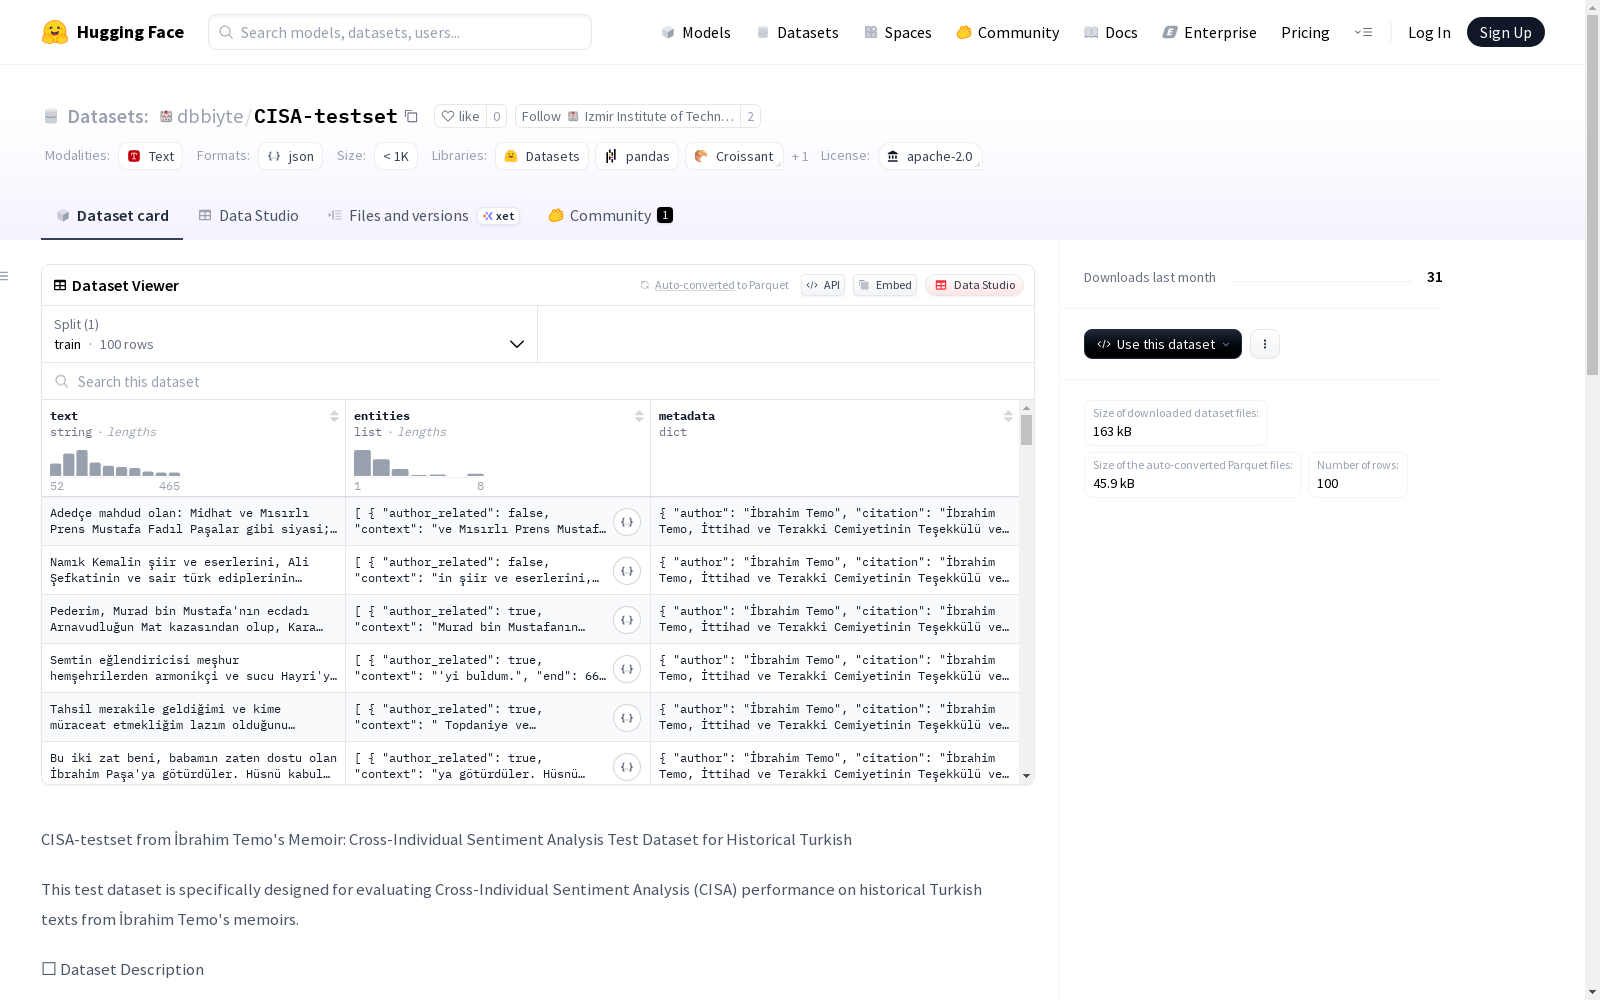Select the pandas library tag
The image size is (1600, 1000).
tap(637, 156)
